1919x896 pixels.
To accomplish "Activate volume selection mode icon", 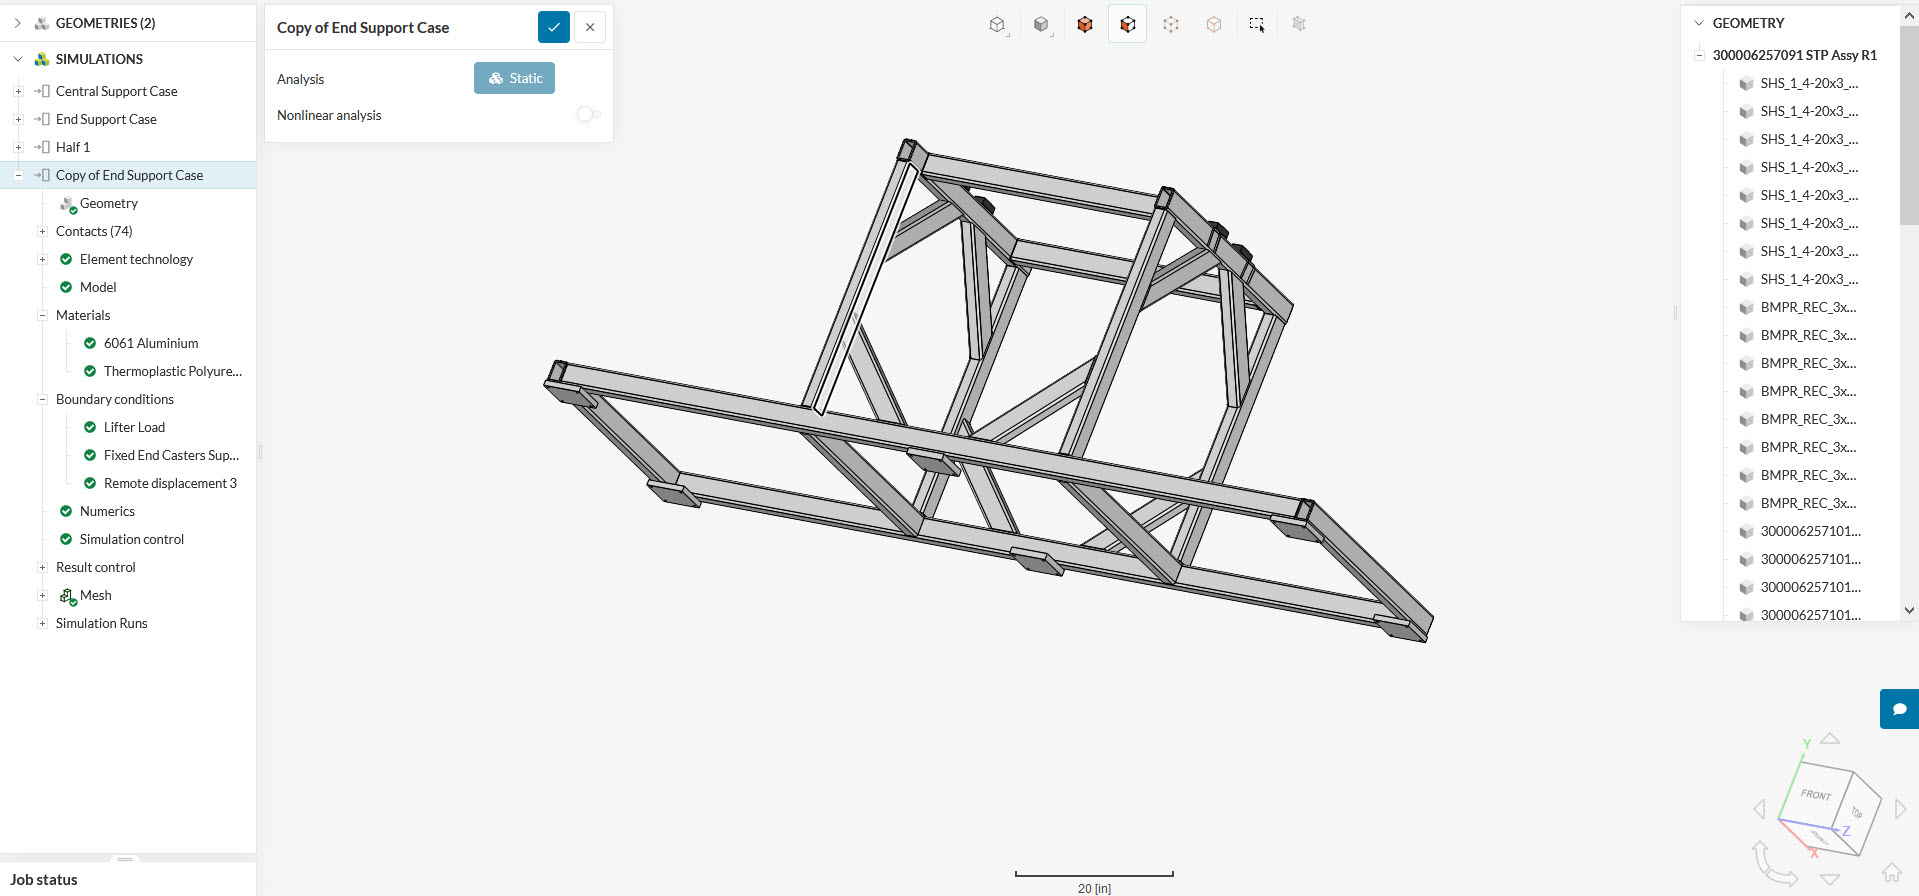I will click(x=1085, y=25).
